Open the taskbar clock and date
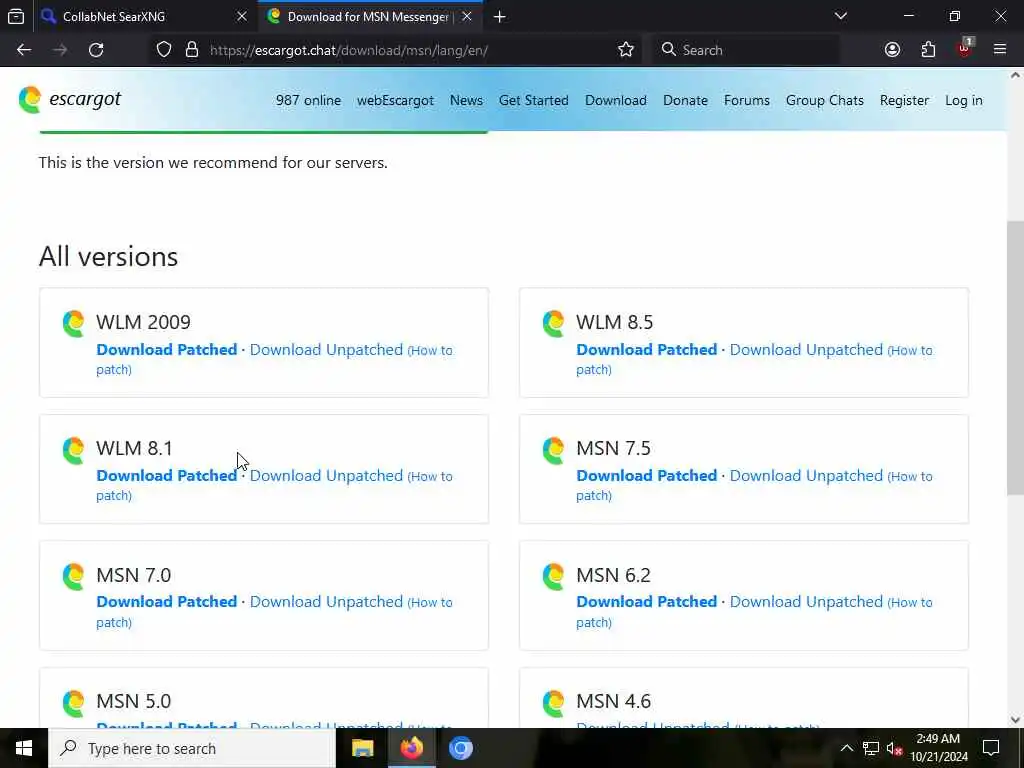The image size is (1024, 768). point(938,748)
